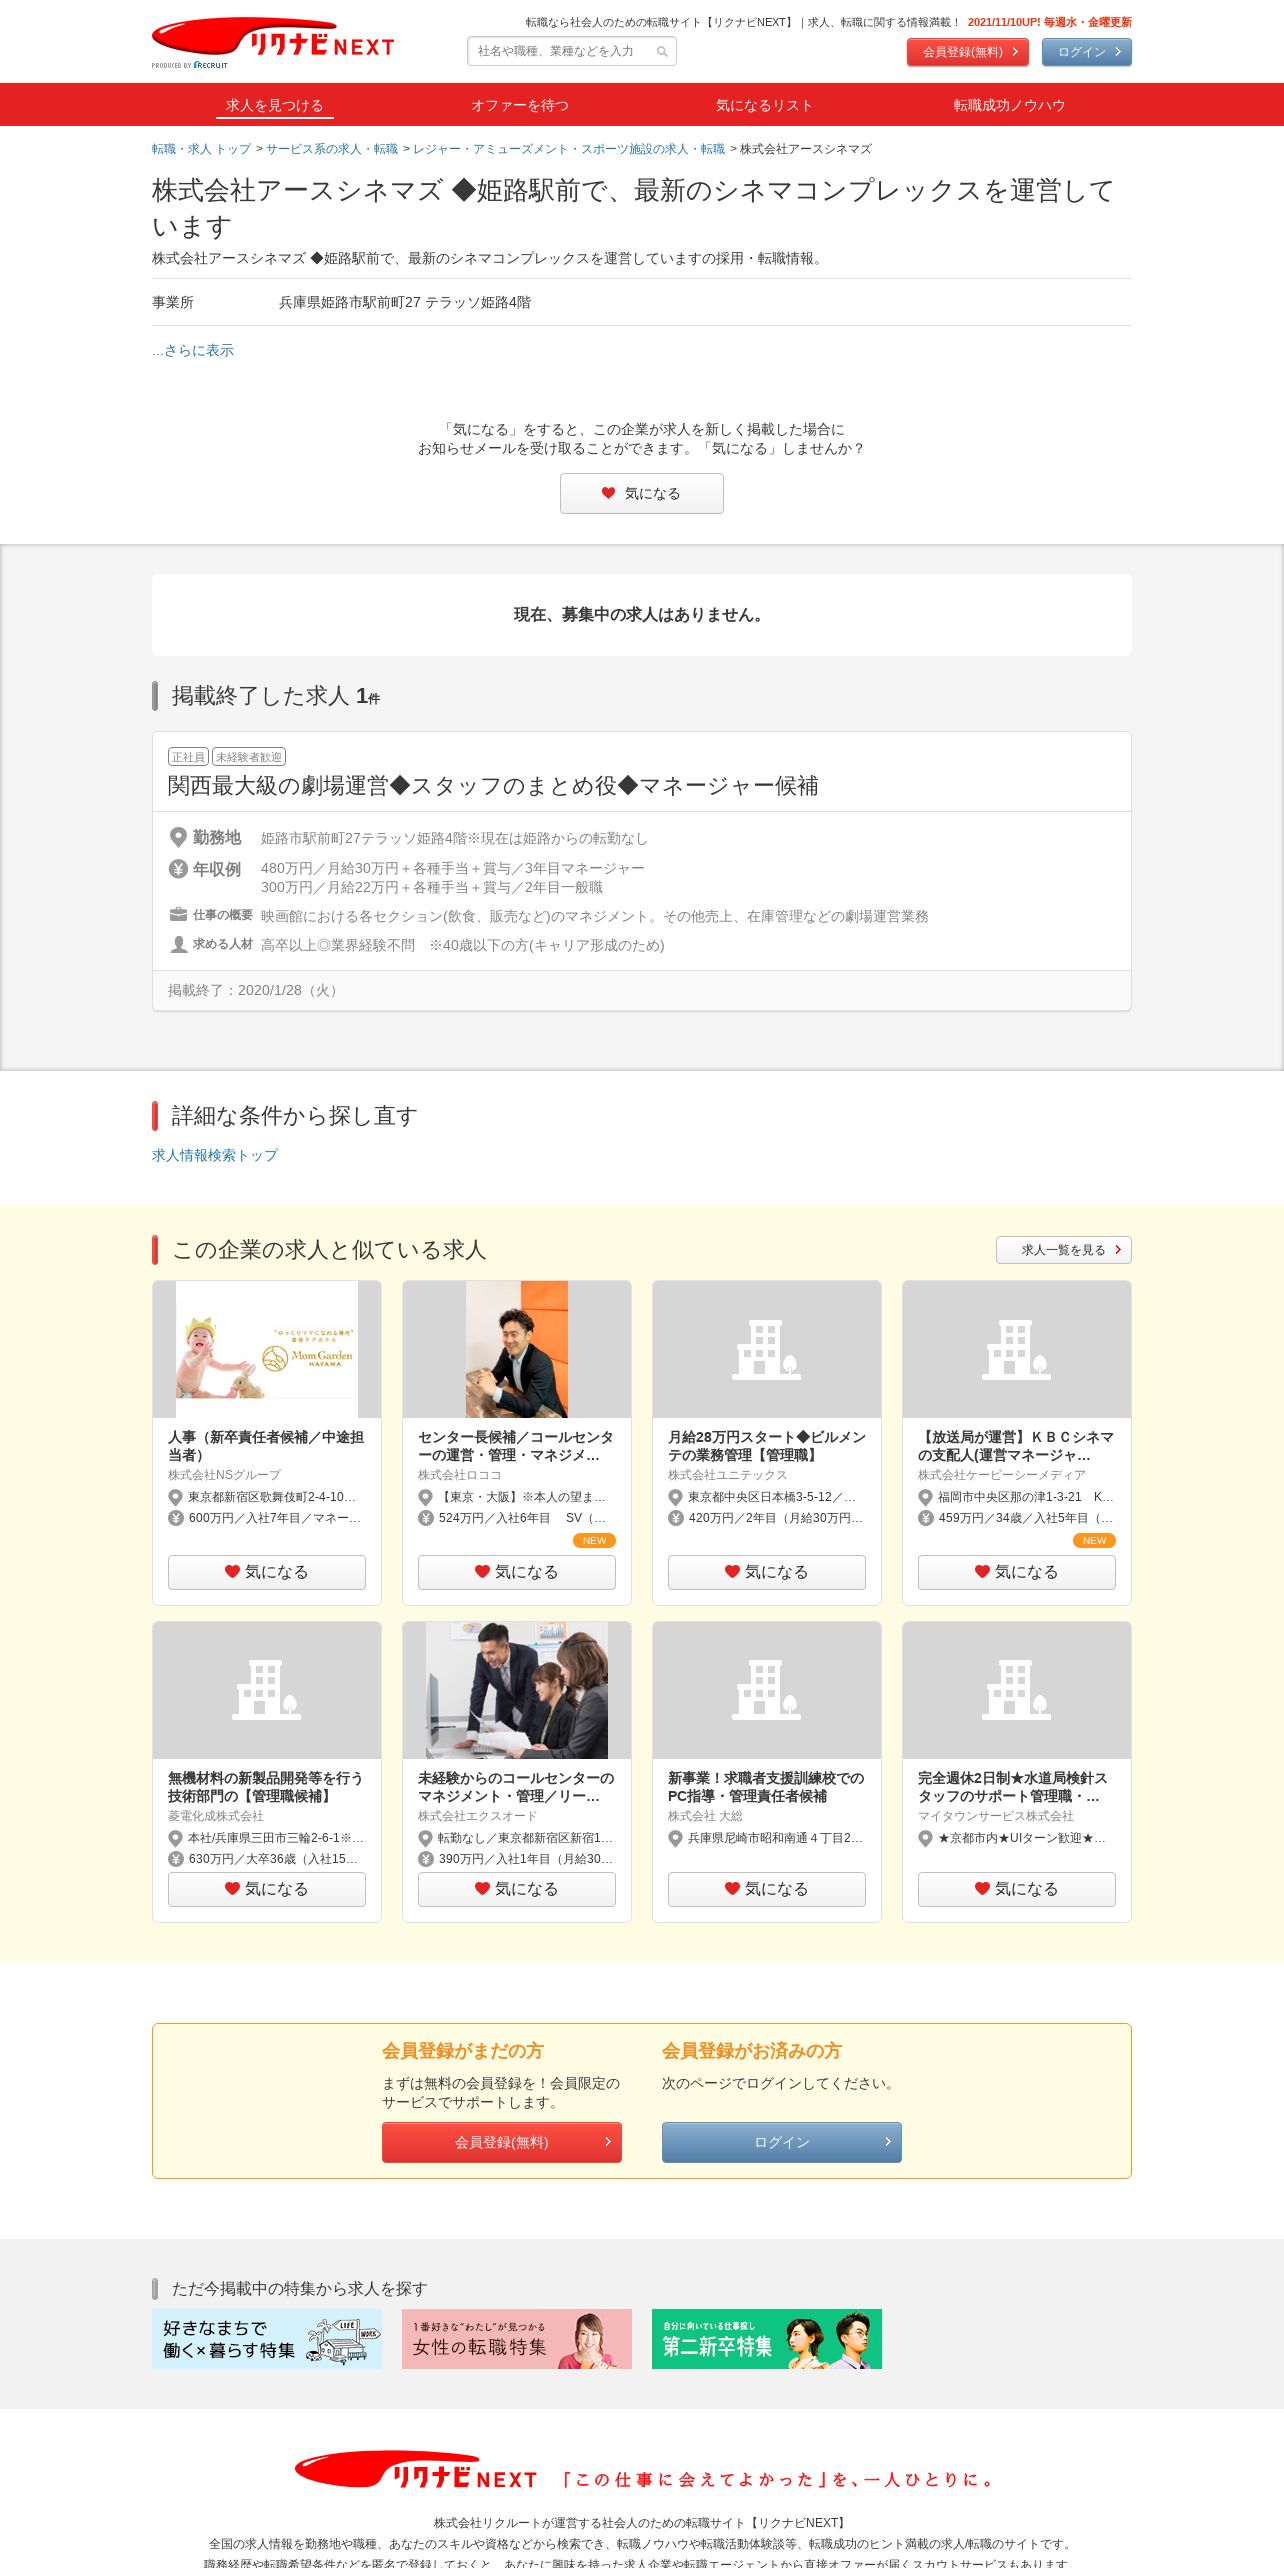Click the 仕事の概要 briefcase icon
1284x2568 pixels.
pos(178,914)
